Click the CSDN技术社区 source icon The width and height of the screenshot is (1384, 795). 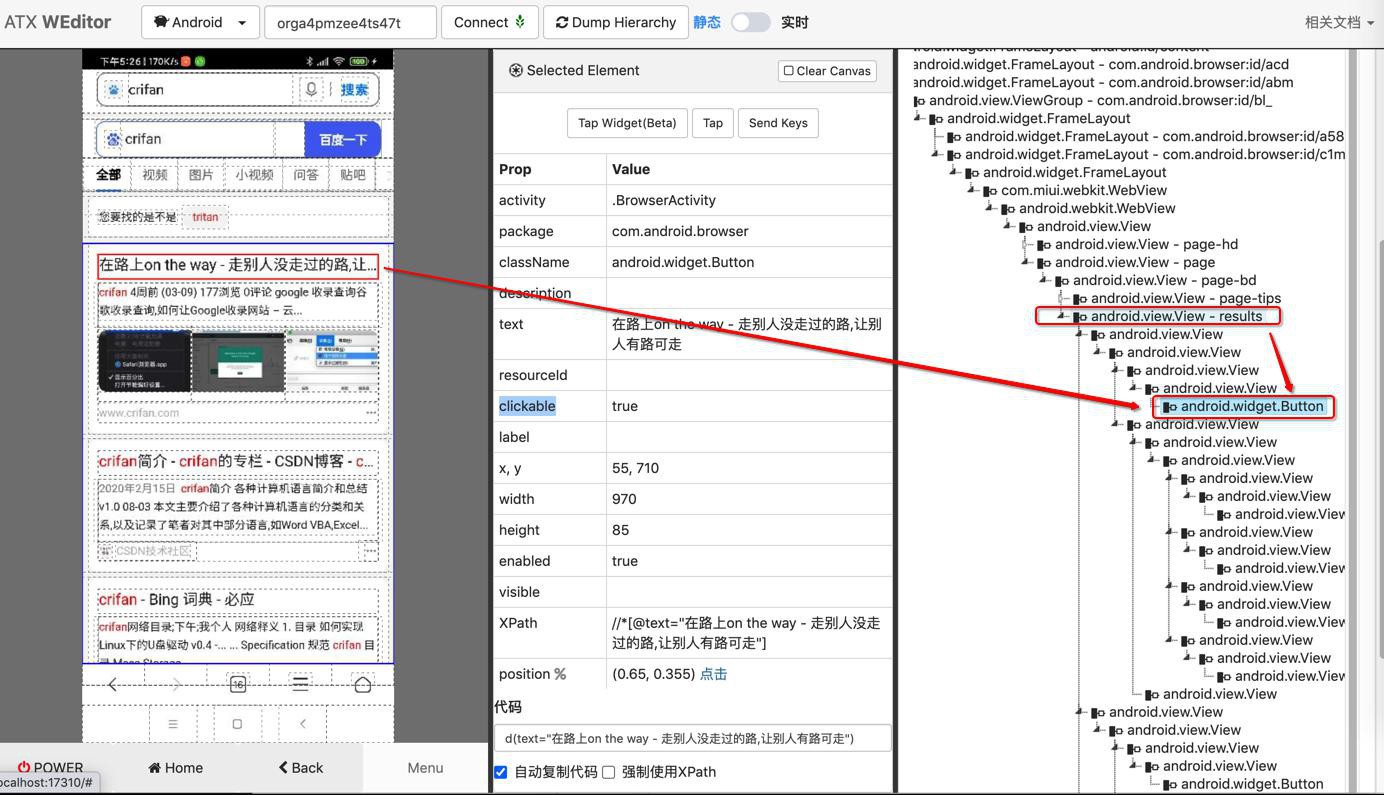(x=106, y=551)
